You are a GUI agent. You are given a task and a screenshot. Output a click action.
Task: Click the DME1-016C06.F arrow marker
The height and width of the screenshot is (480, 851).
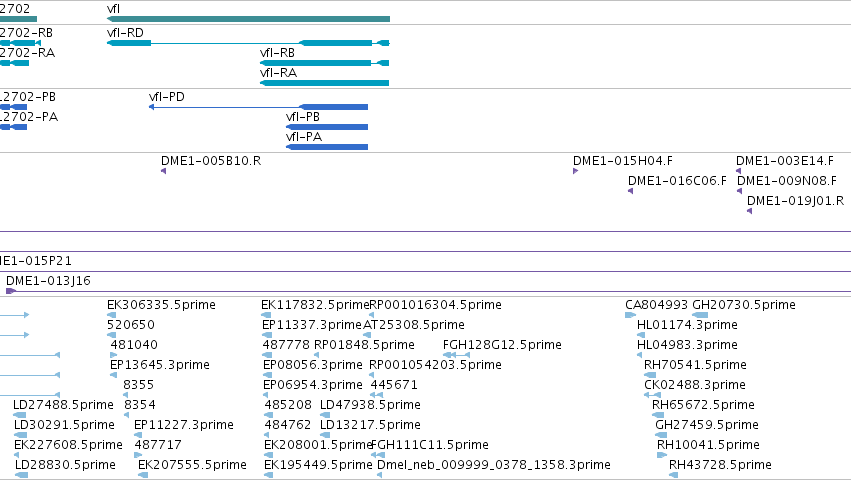[630, 191]
